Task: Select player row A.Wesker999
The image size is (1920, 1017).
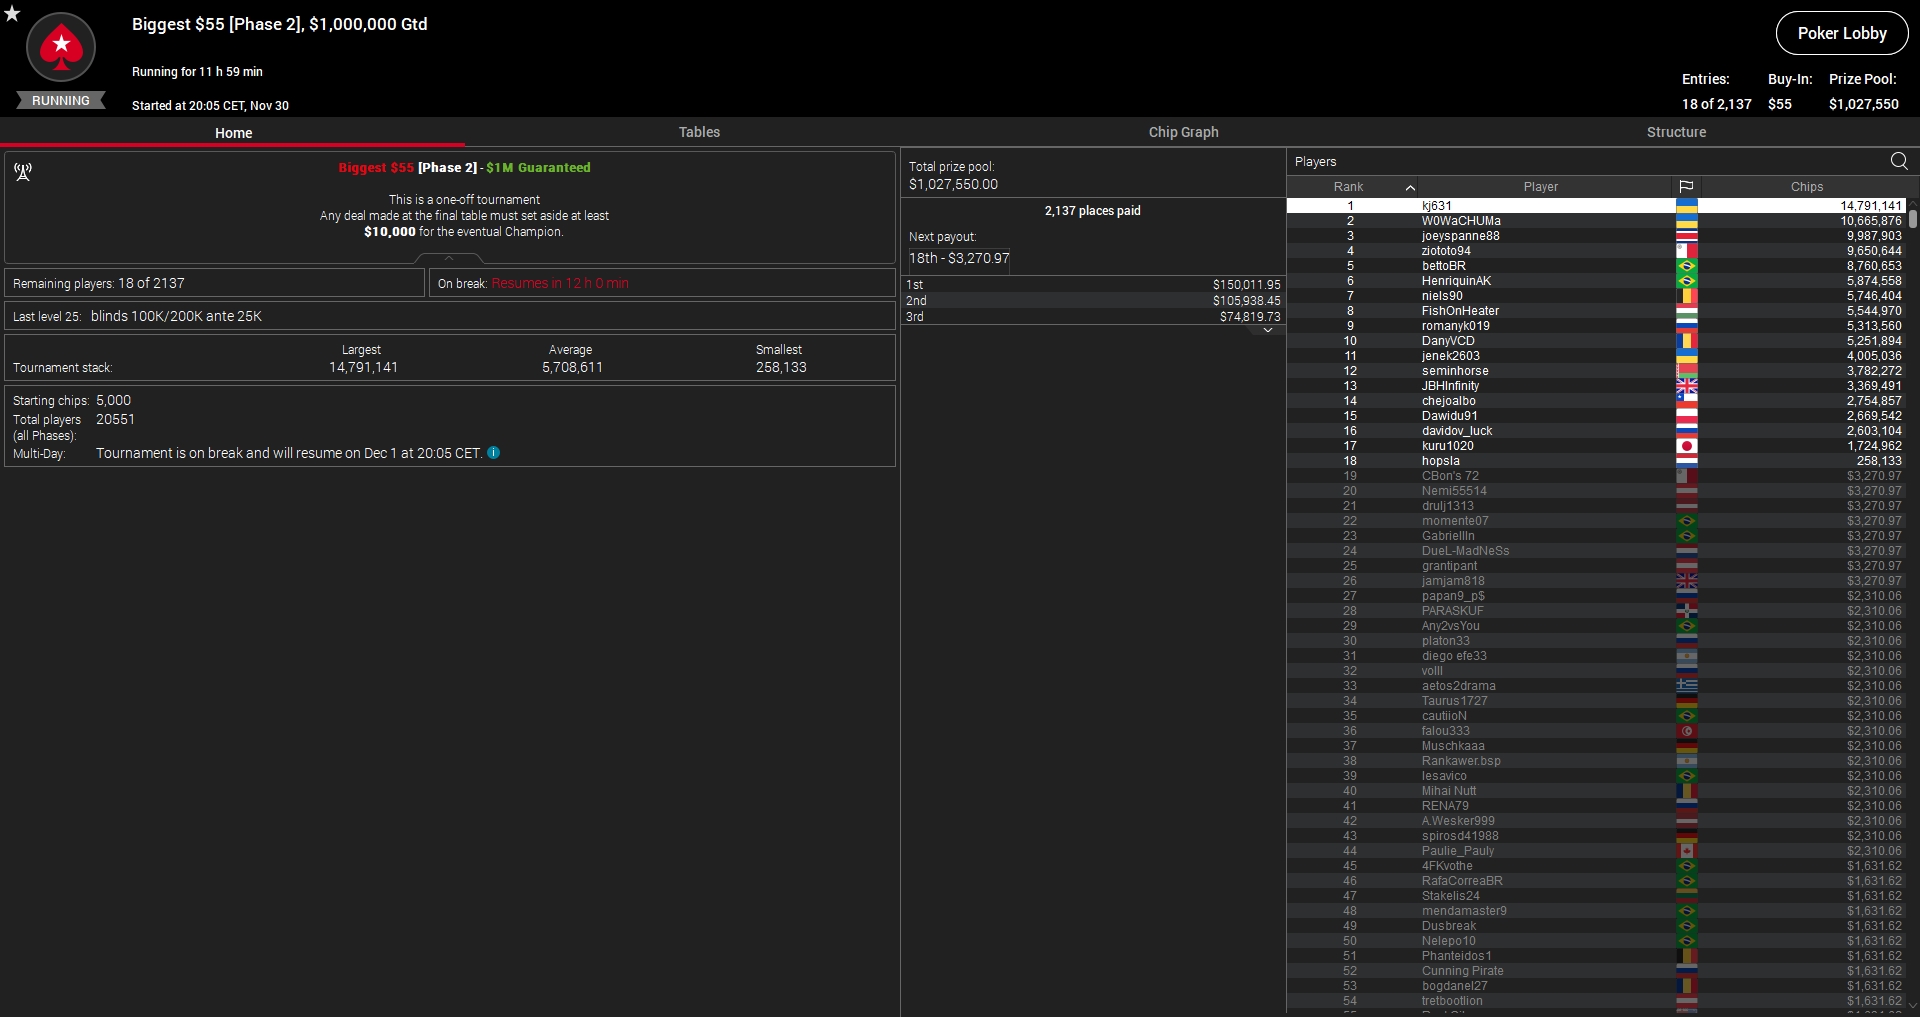Action: pos(1596,821)
